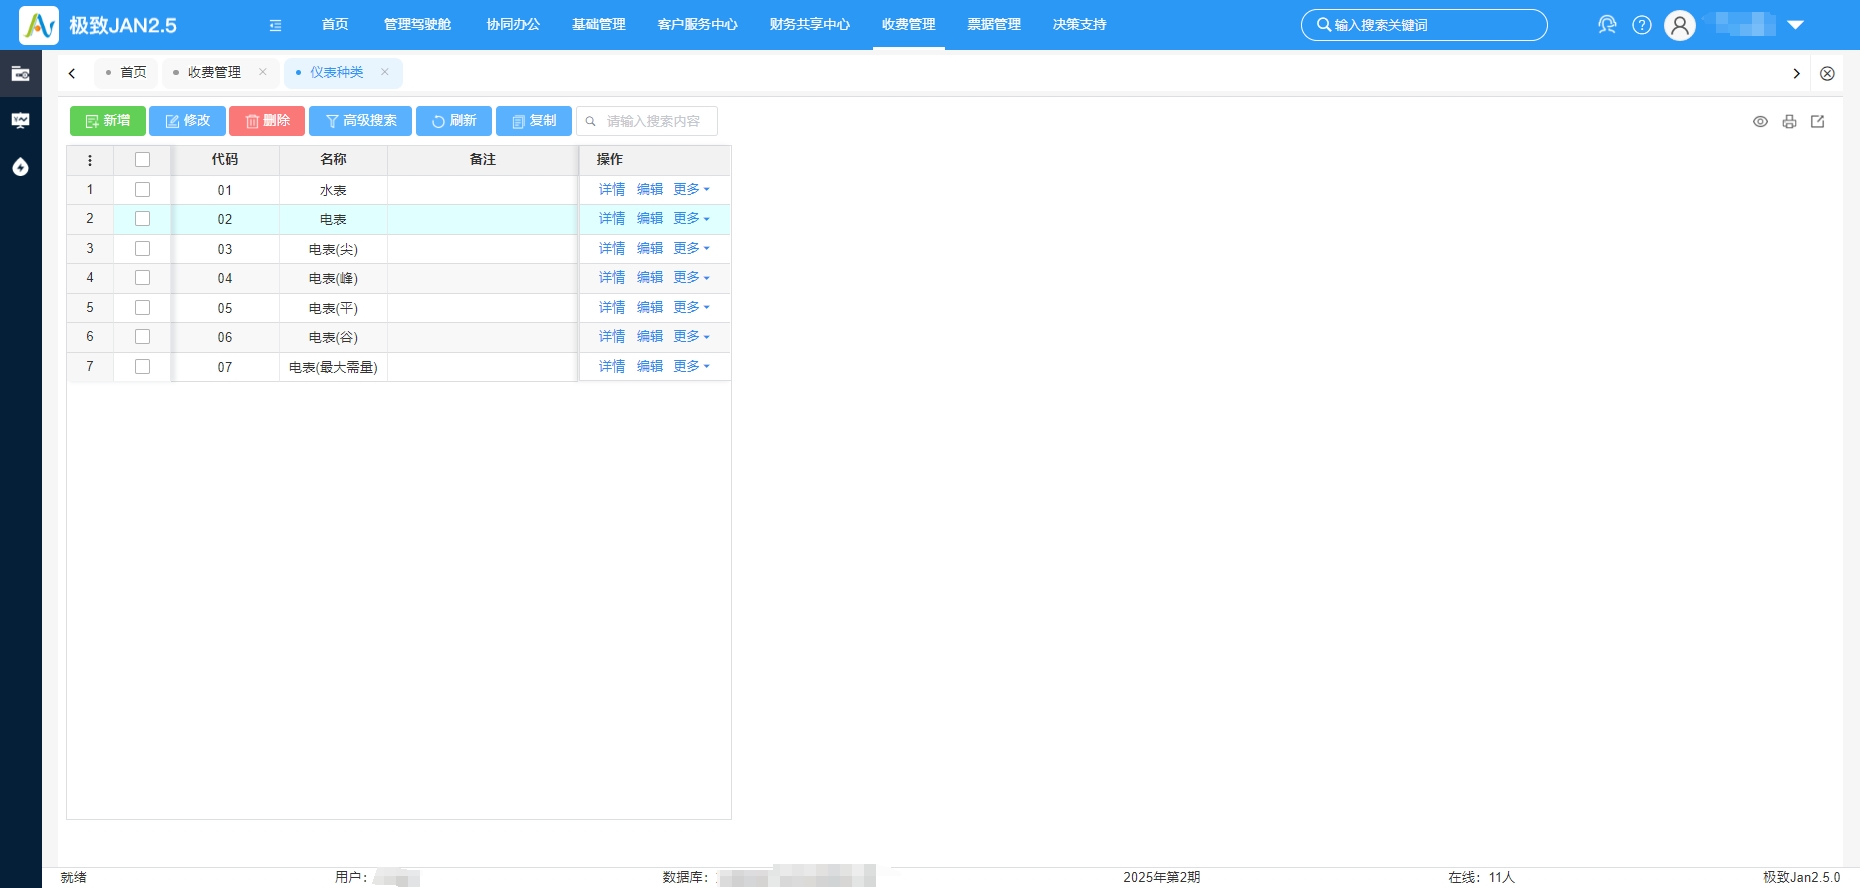The image size is (1860, 888).
Task: Click the 删除 delete button
Action: tap(267, 121)
